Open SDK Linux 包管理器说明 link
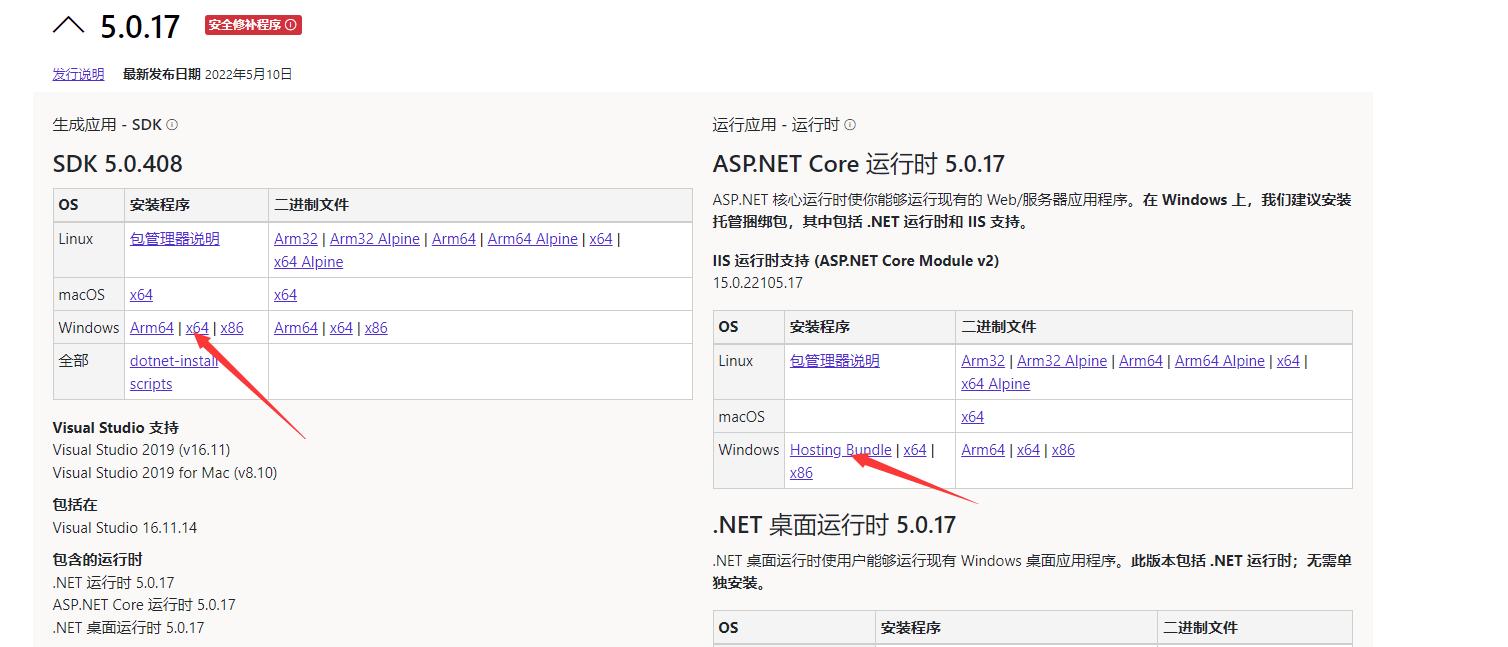The height and width of the screenshot is (647, 1508). tap(175, 239)
